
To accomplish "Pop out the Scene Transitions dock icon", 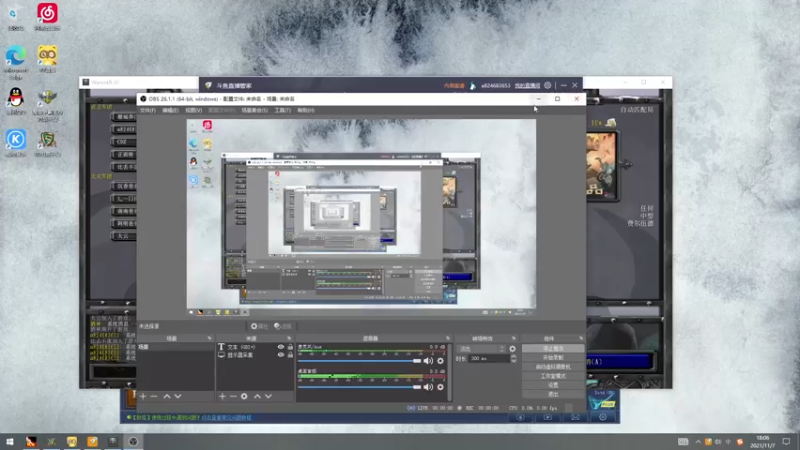I will point(514,338).
